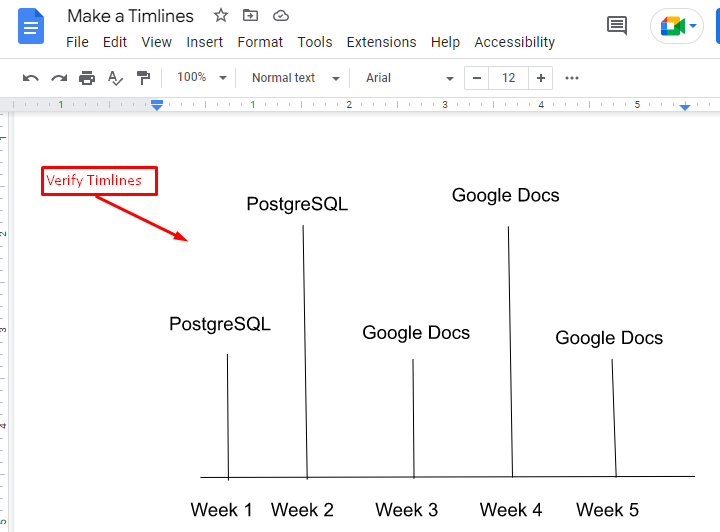Expand the Meet dropdown arrow
This screenshot has width=720, height=532.
point(693,26)
